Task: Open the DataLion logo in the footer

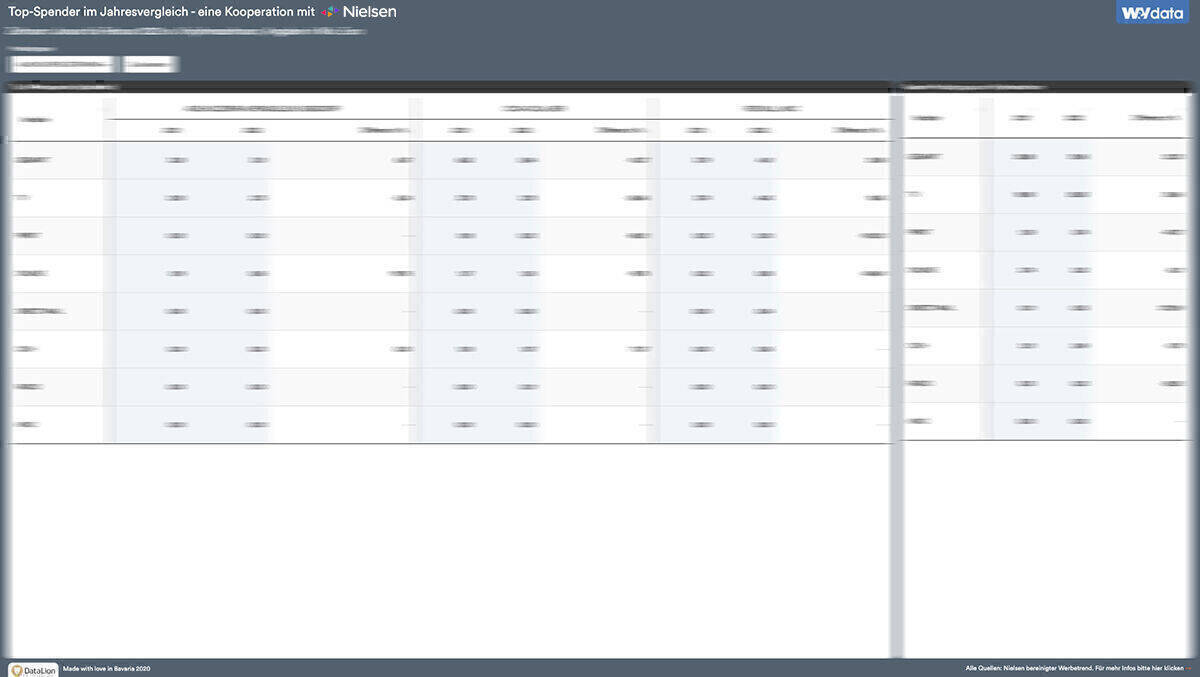Action: click(33, 668)
